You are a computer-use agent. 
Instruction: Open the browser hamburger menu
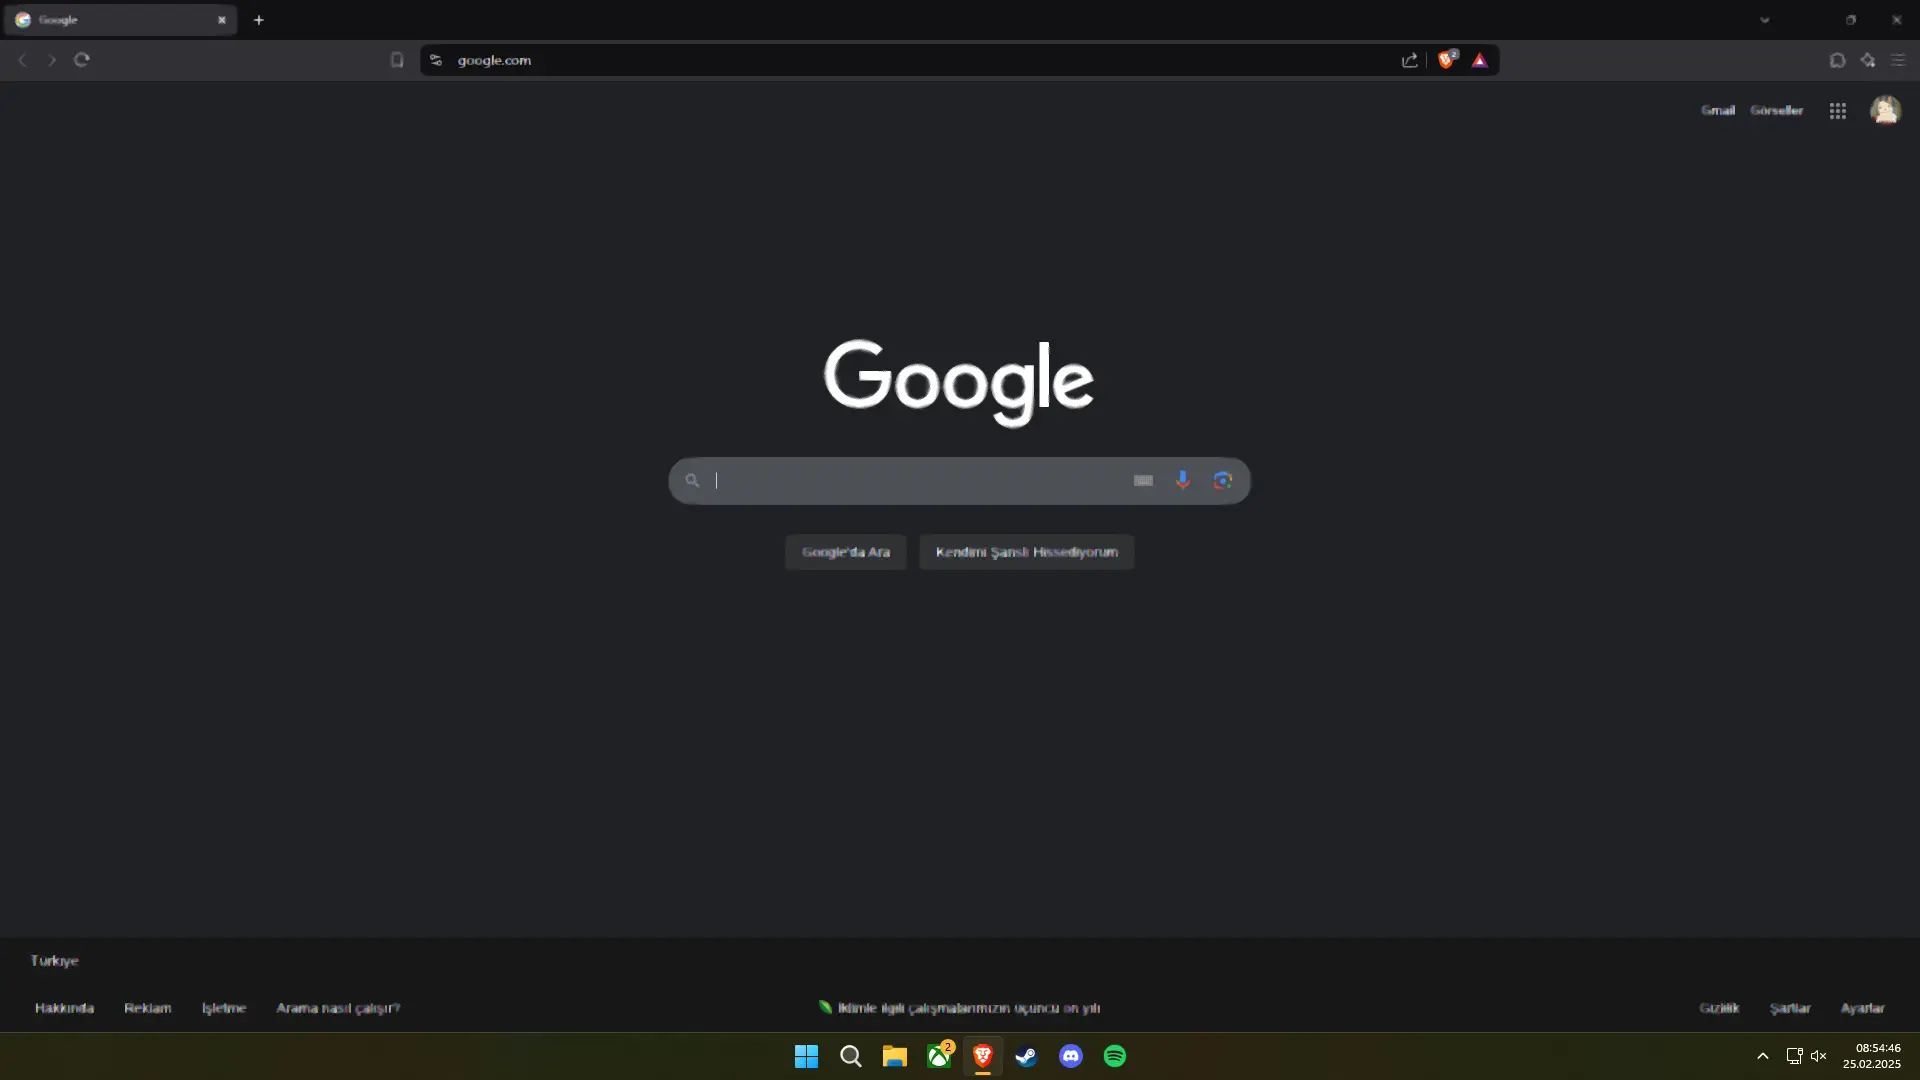pos(1898,60)
